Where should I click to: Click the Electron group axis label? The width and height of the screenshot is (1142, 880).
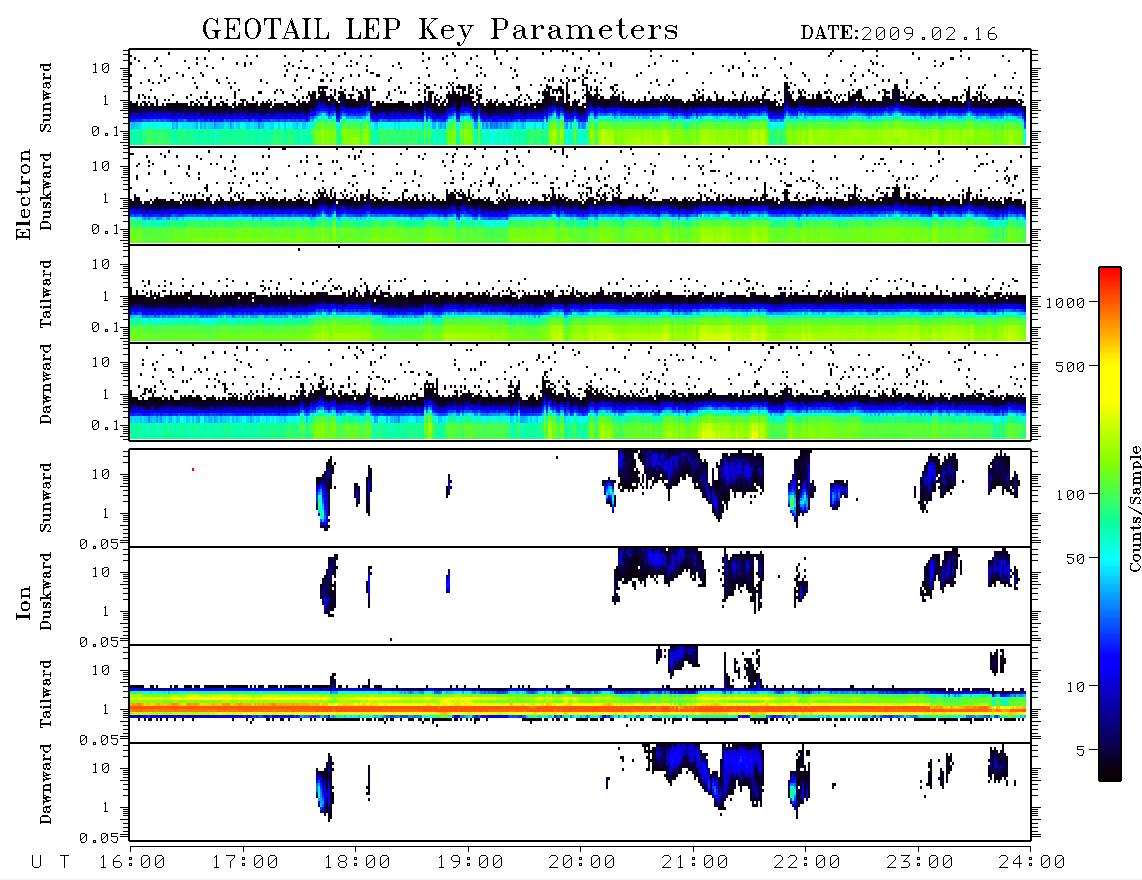[x=24, y=195]
